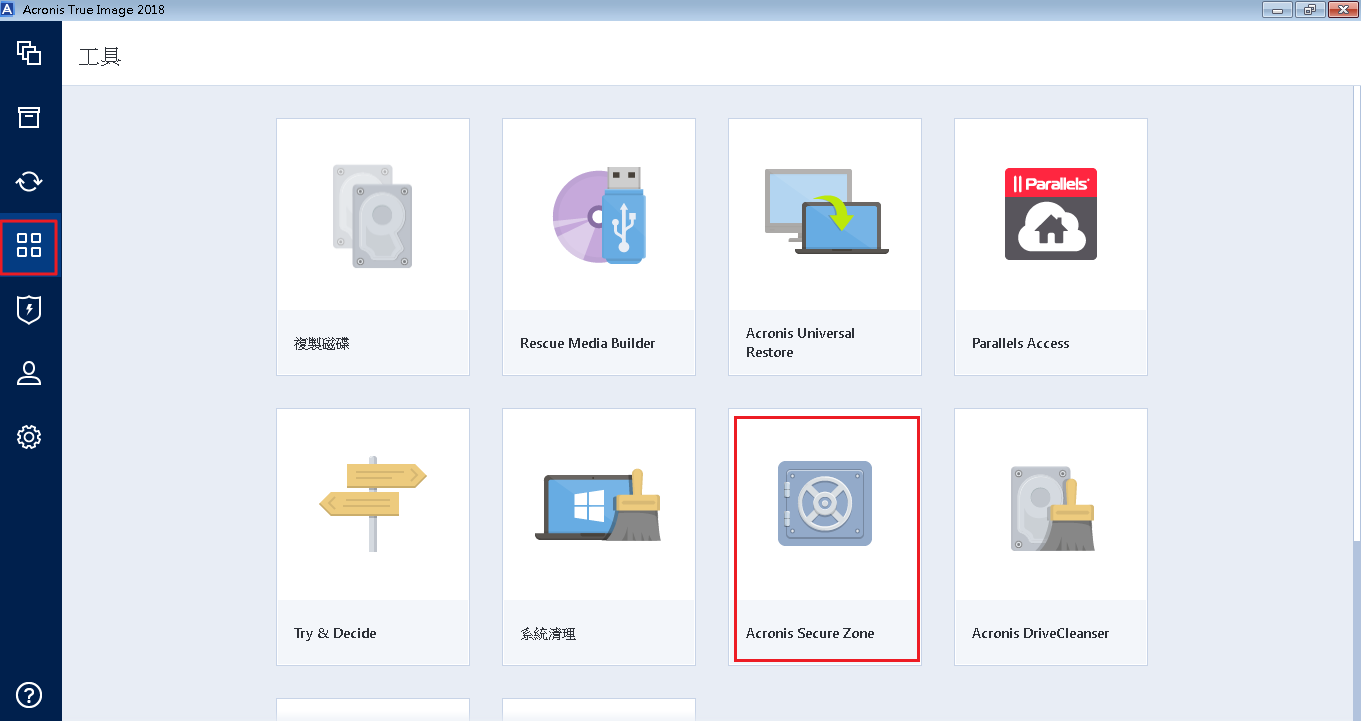Click the Parallels Access logo image
1361x721 pixels.
tap(1051, 214)
